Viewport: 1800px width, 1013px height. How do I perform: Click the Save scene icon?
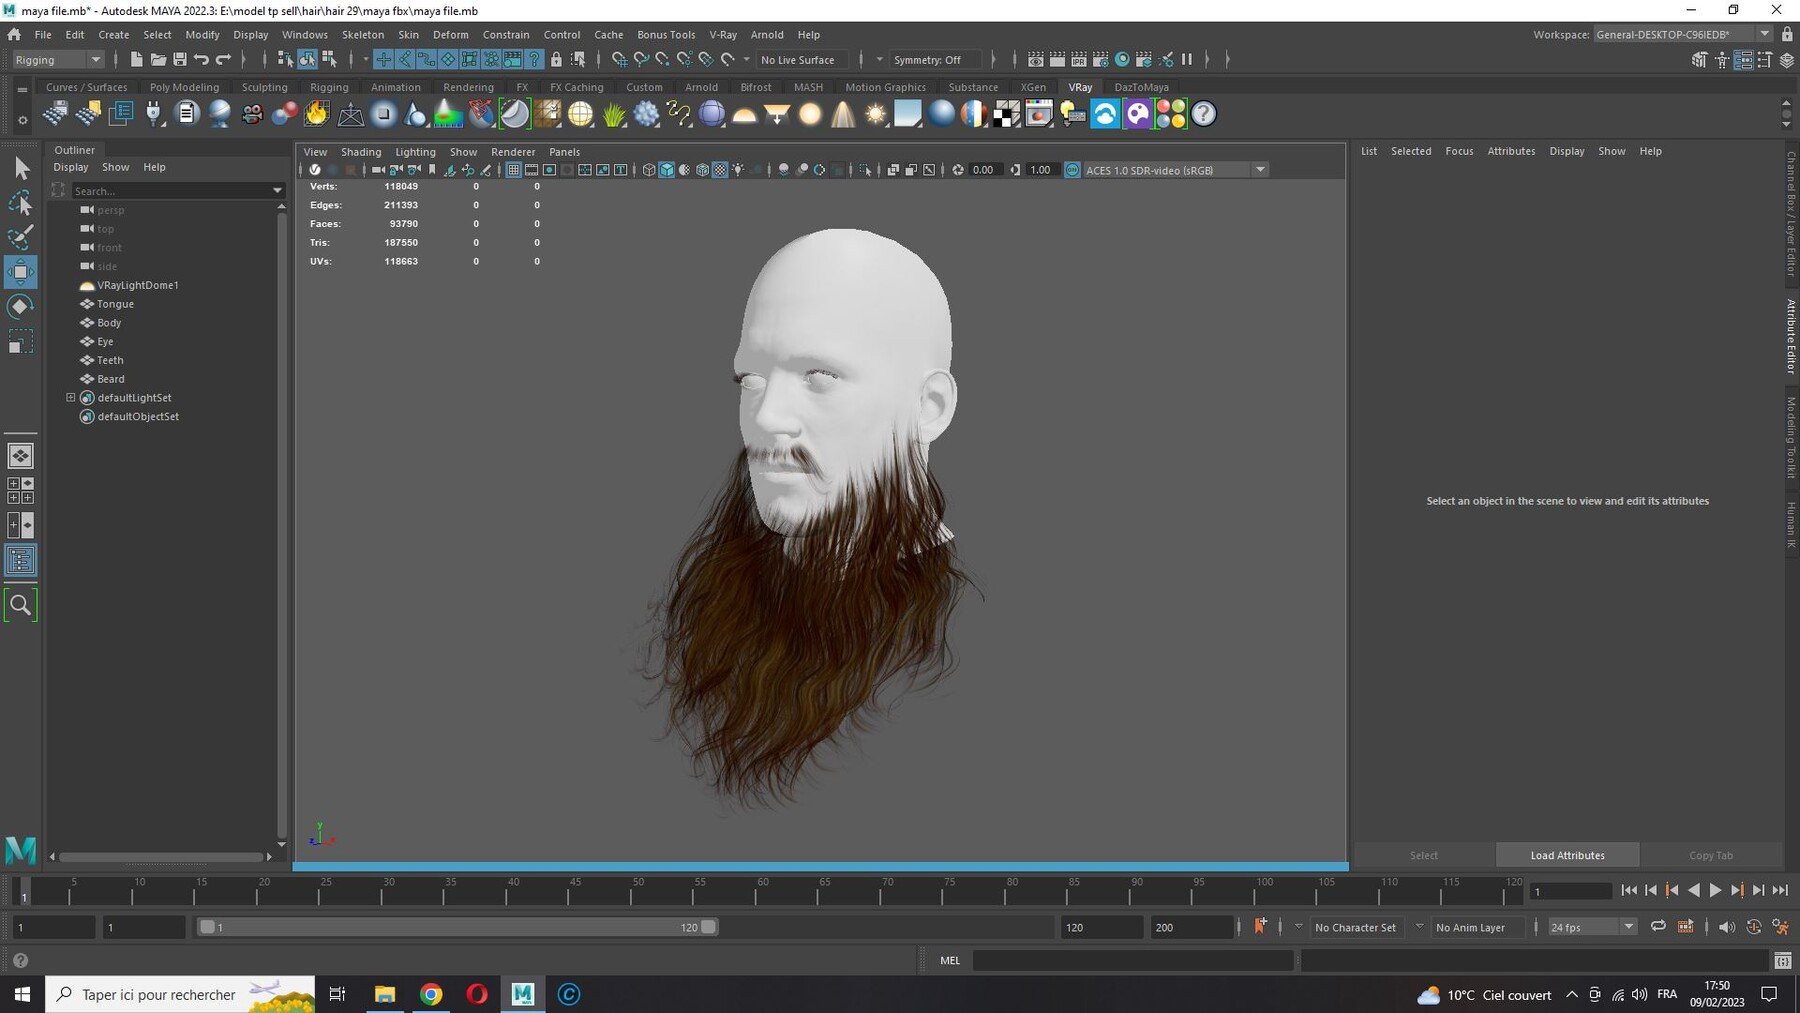(x=180, y=60)
